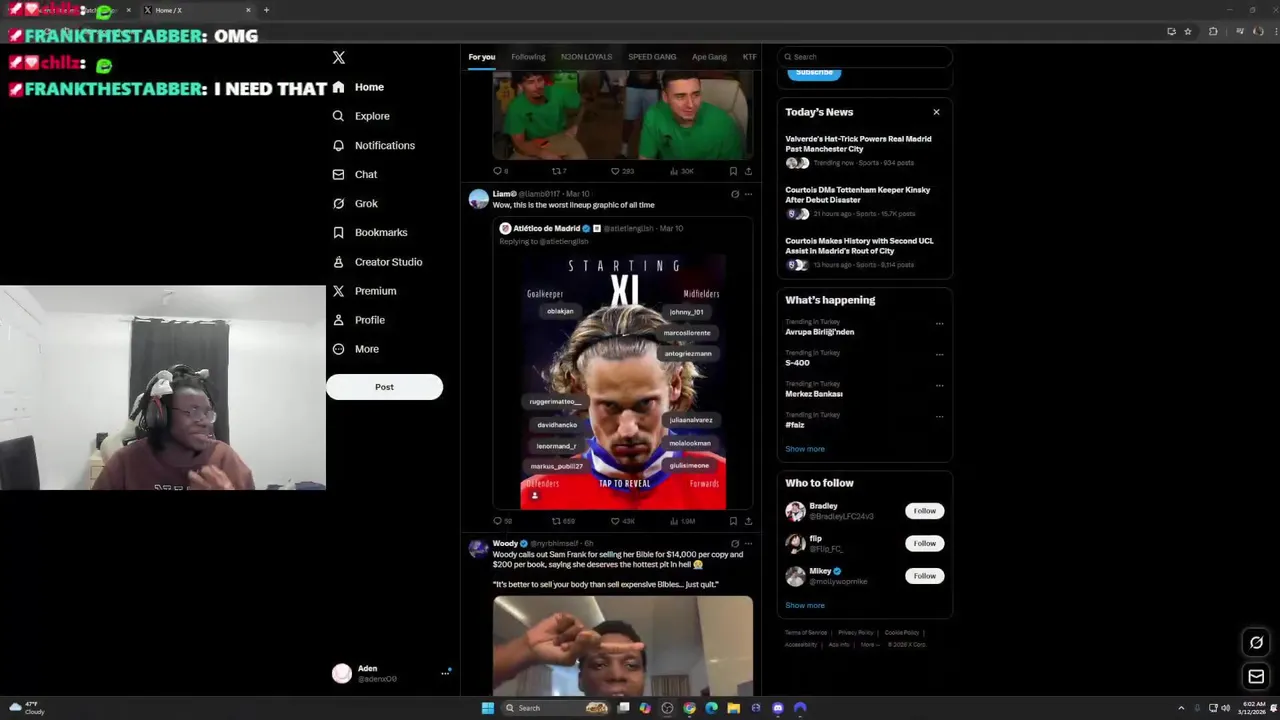Expand the More menu in the sidebar
The image size is (1280, 720).
(x=355, y=349)
